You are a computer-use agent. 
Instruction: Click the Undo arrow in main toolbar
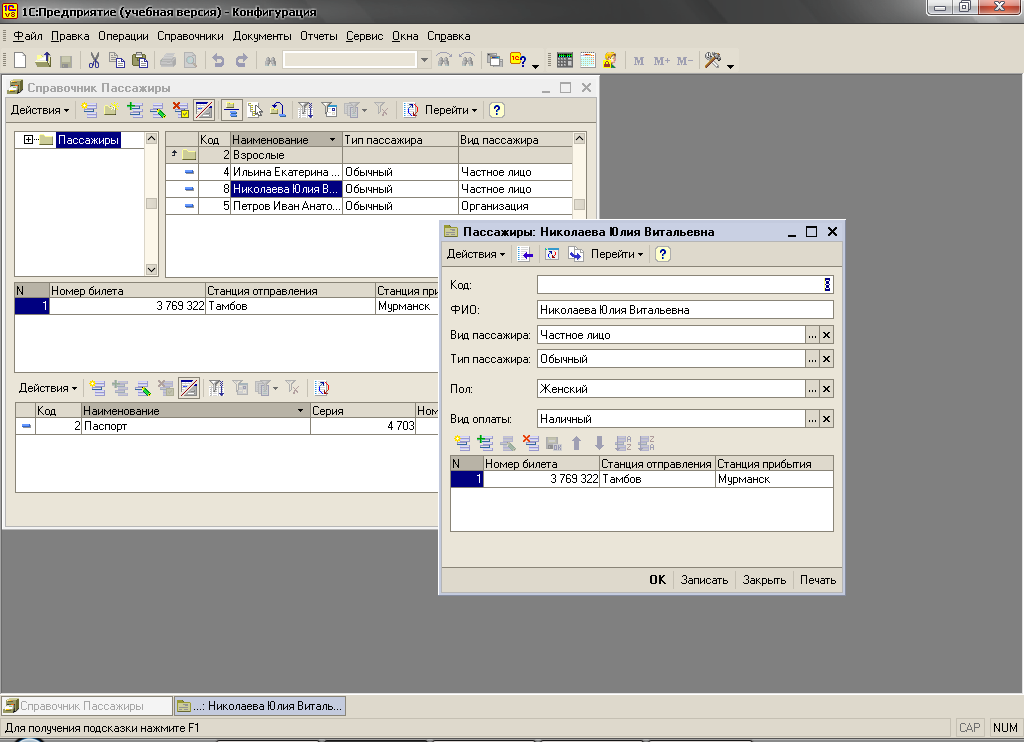[218, 61]
